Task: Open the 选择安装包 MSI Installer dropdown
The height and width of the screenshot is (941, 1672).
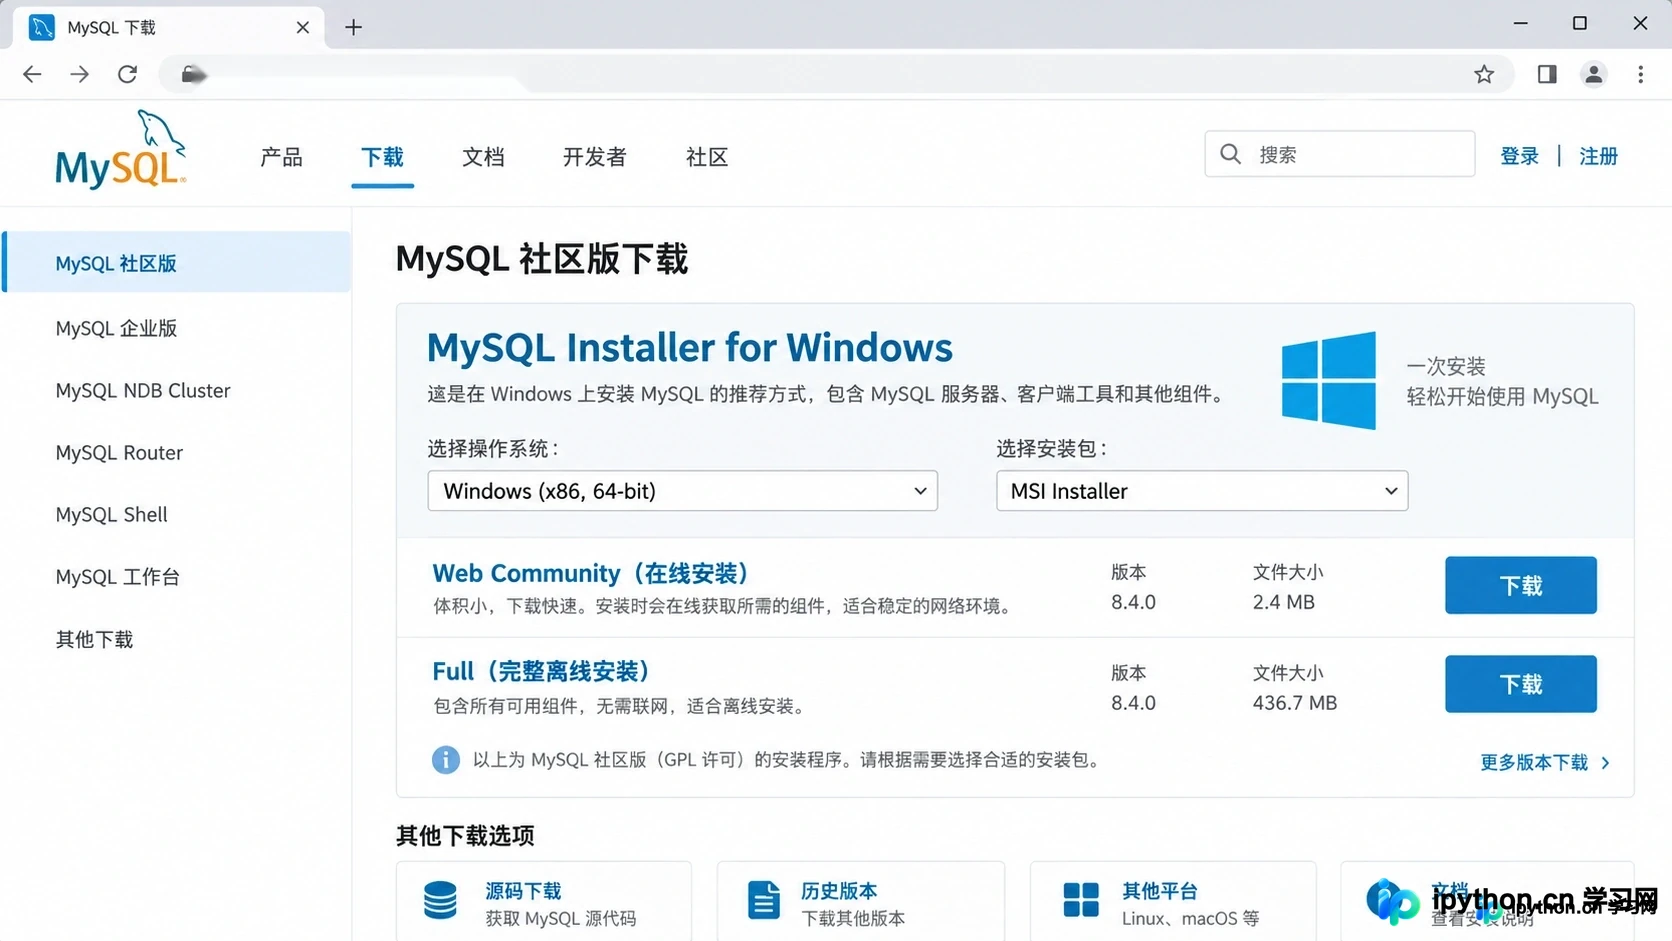Action: pos(1202,491)
